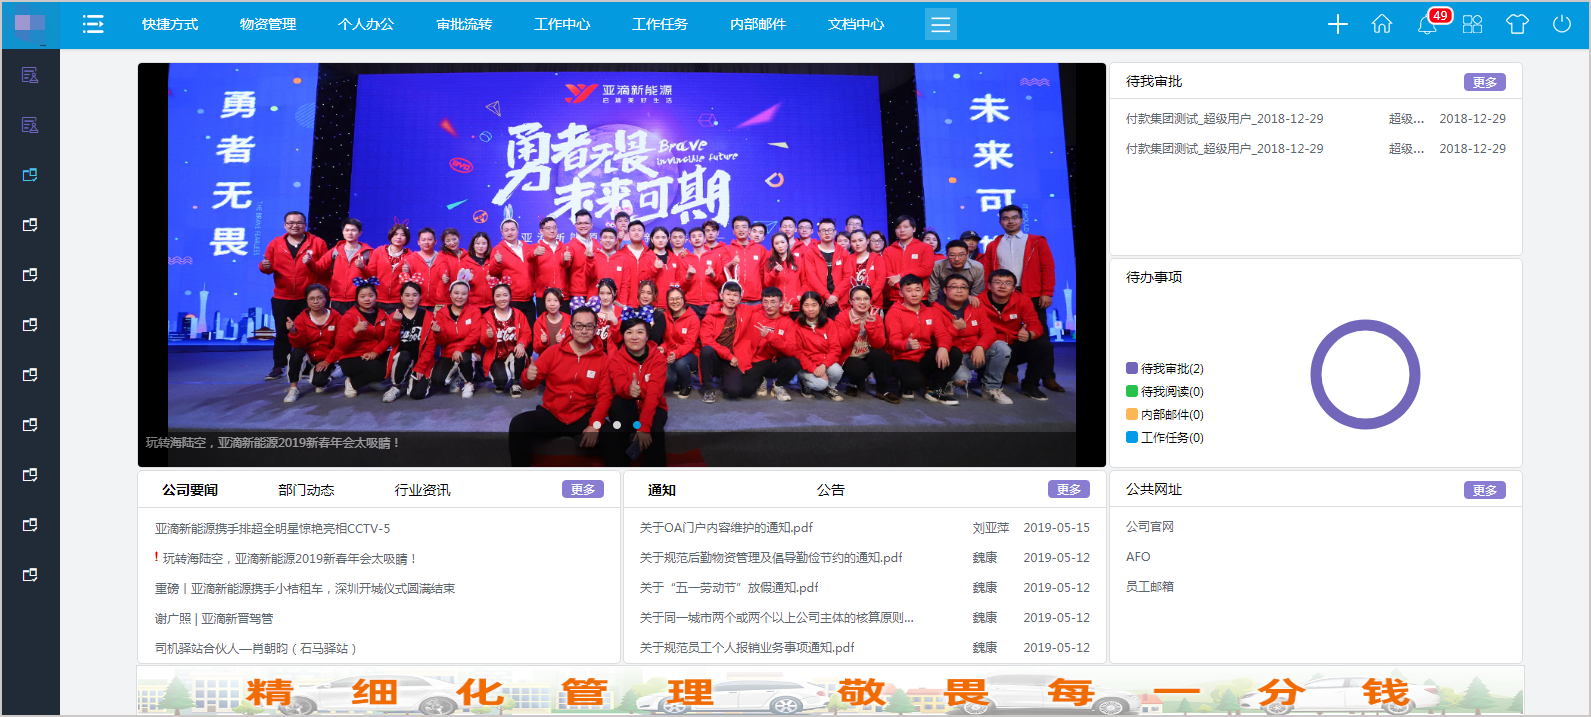The width and height of the screenshot is (1591, 717).
Task: Switch to the 公告 tab
Action: [830, 490]
